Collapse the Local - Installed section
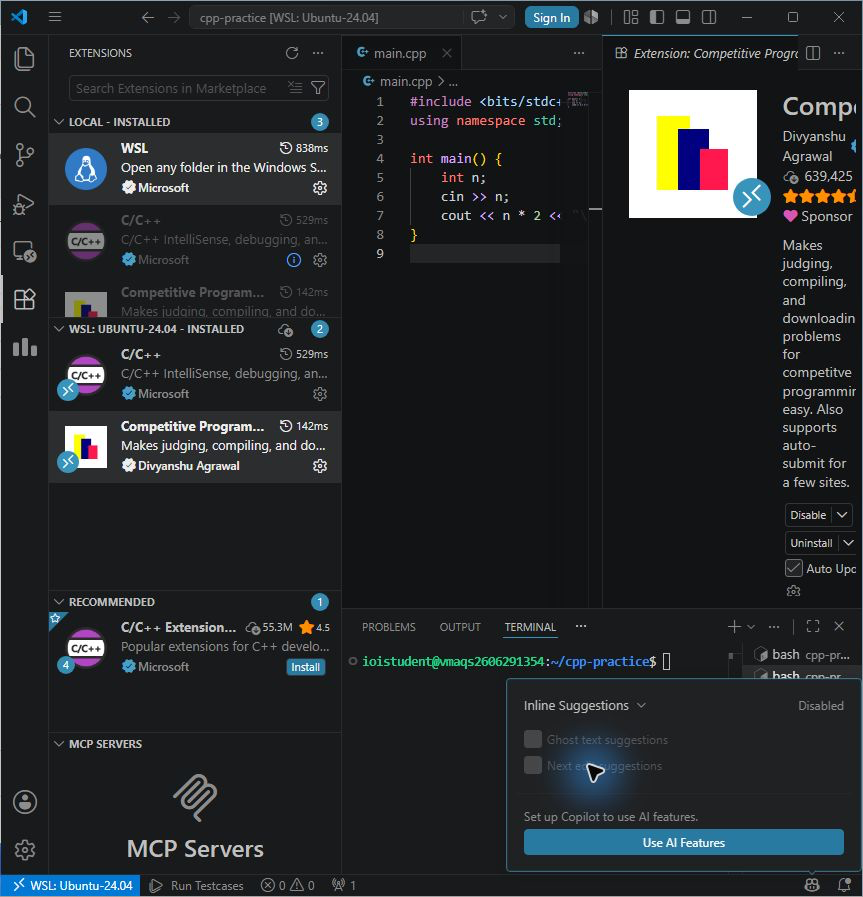The height and width of the screenshot is (897, 863). pyautogui.click(x=59, y=122)
